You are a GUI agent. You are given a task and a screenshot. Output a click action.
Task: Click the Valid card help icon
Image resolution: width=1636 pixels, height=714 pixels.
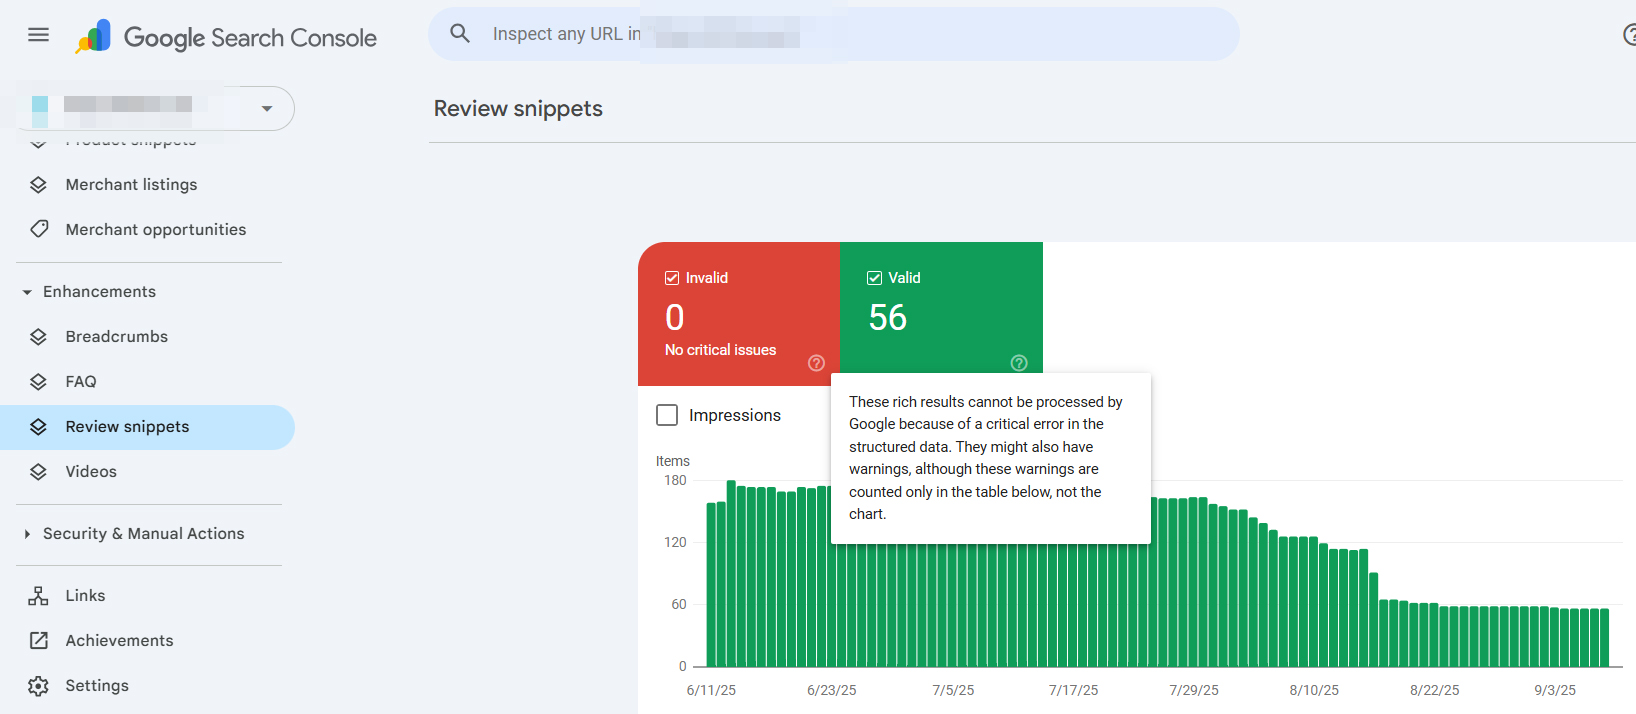pos(1019,363)
